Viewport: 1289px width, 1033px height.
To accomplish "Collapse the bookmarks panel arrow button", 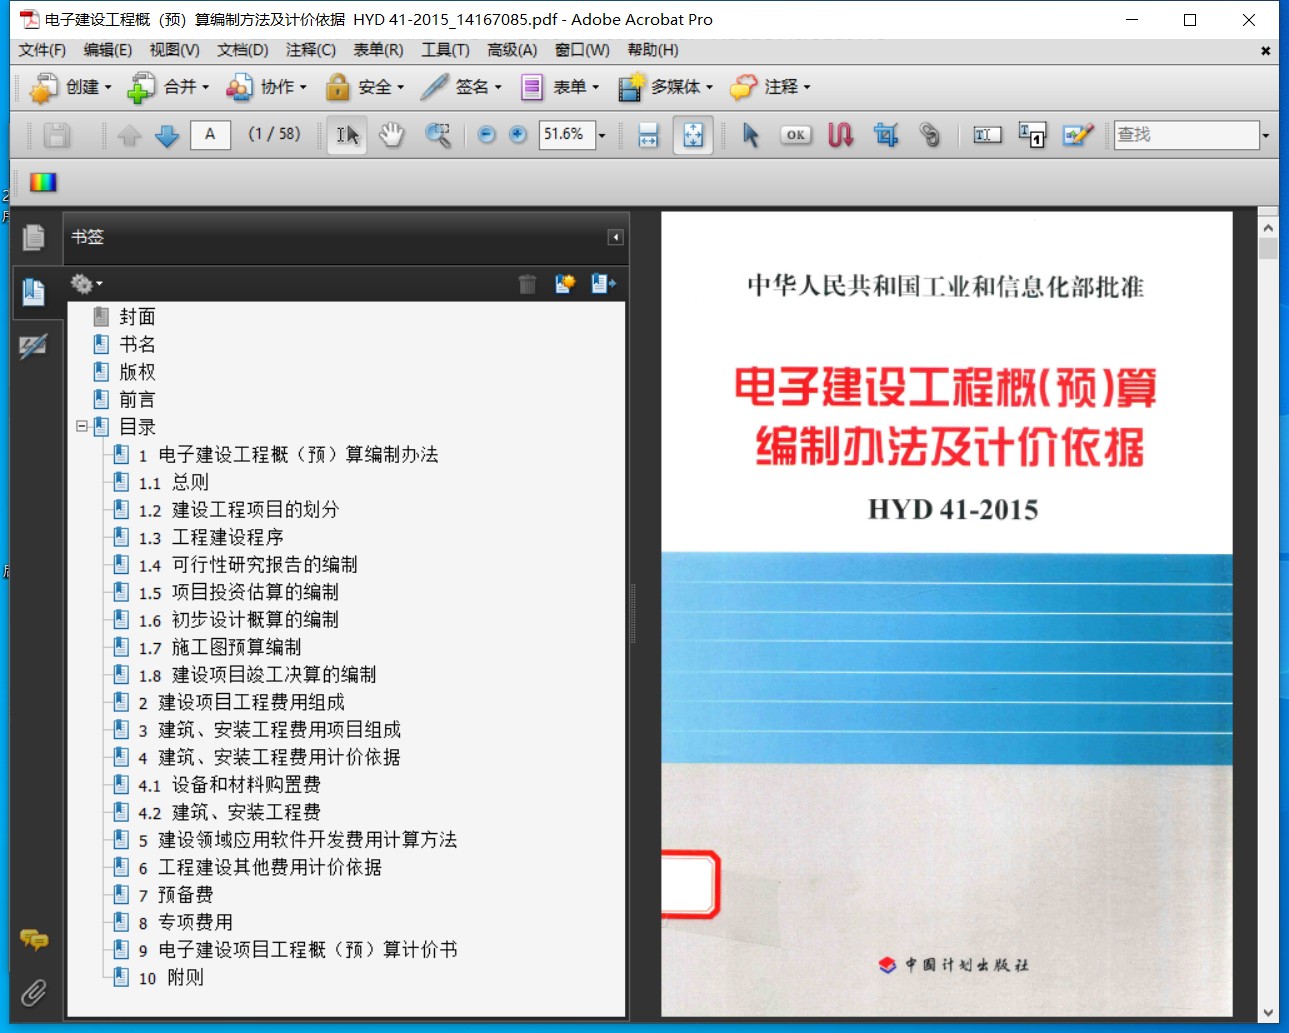I will 616,237.
